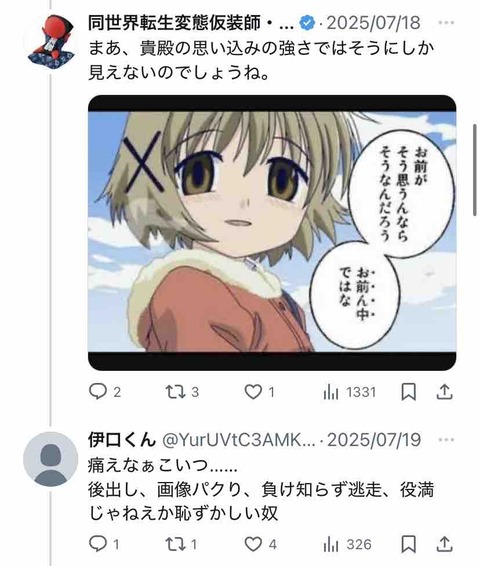The height and width of the screenshot is (566, 480).
Task: Like 伊口くん's tweet with 4 hearts
Action: pyautogui.click(x=261, y=544)
